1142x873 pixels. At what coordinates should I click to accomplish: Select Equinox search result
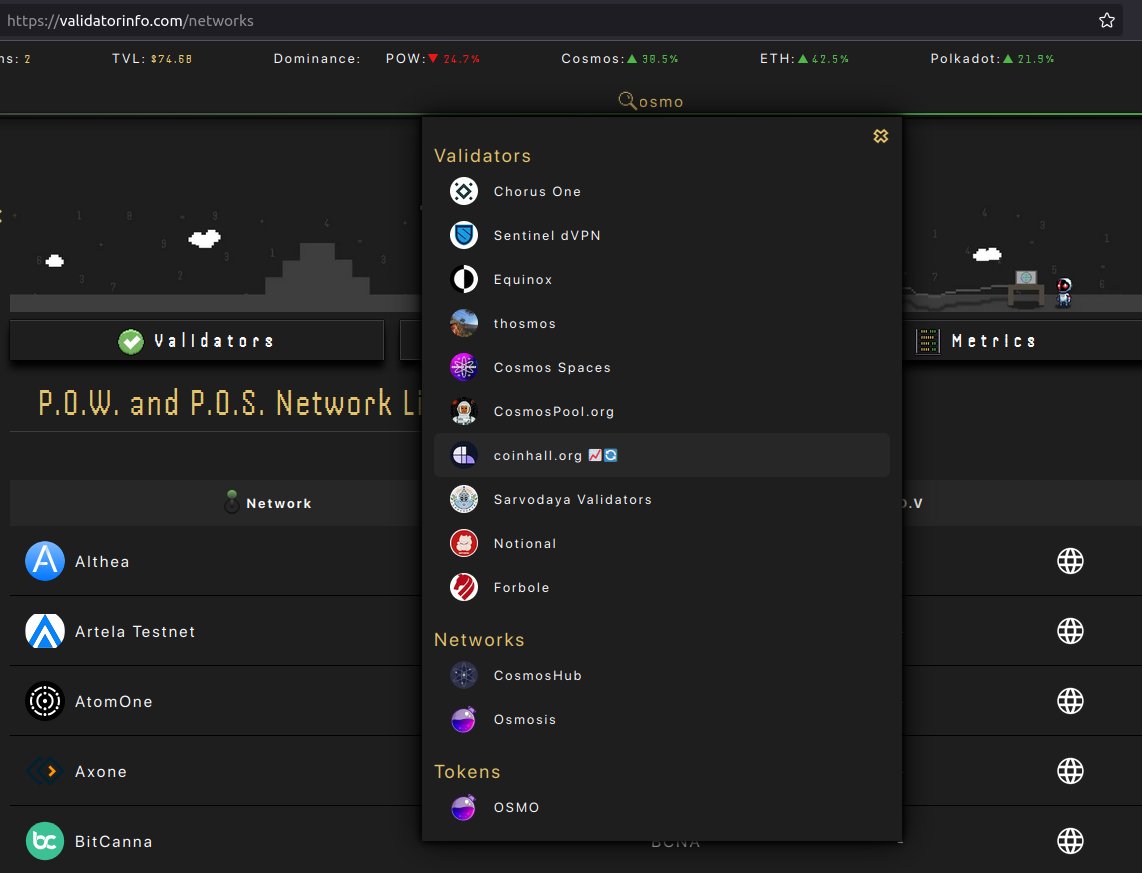pyautogui.click(x=662, y=280)
